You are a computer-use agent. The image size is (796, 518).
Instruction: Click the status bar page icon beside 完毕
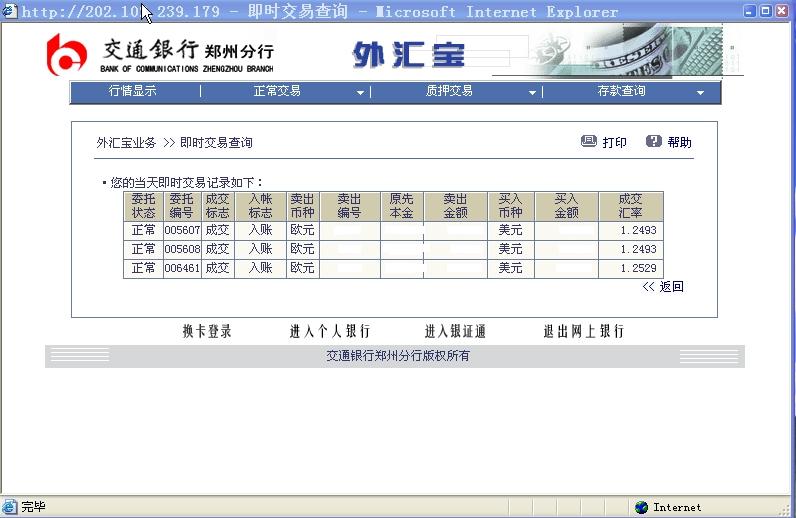(x=9, y=506)
